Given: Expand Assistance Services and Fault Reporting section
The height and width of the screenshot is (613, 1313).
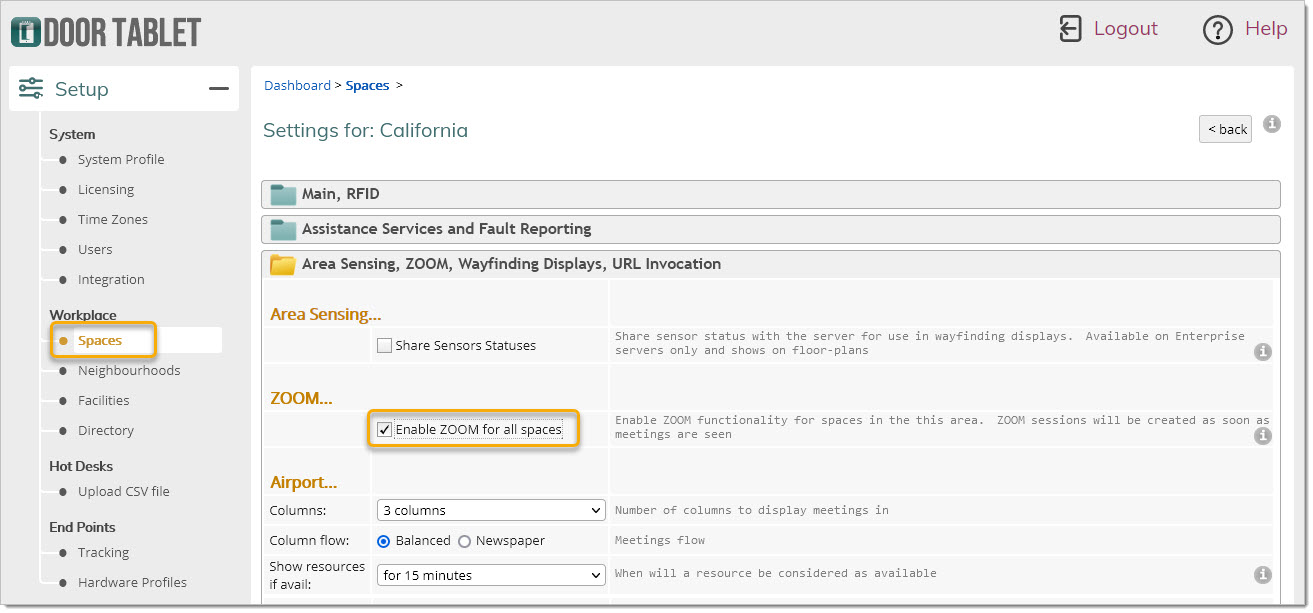Looking at the screenshot, I should point(446,229).
